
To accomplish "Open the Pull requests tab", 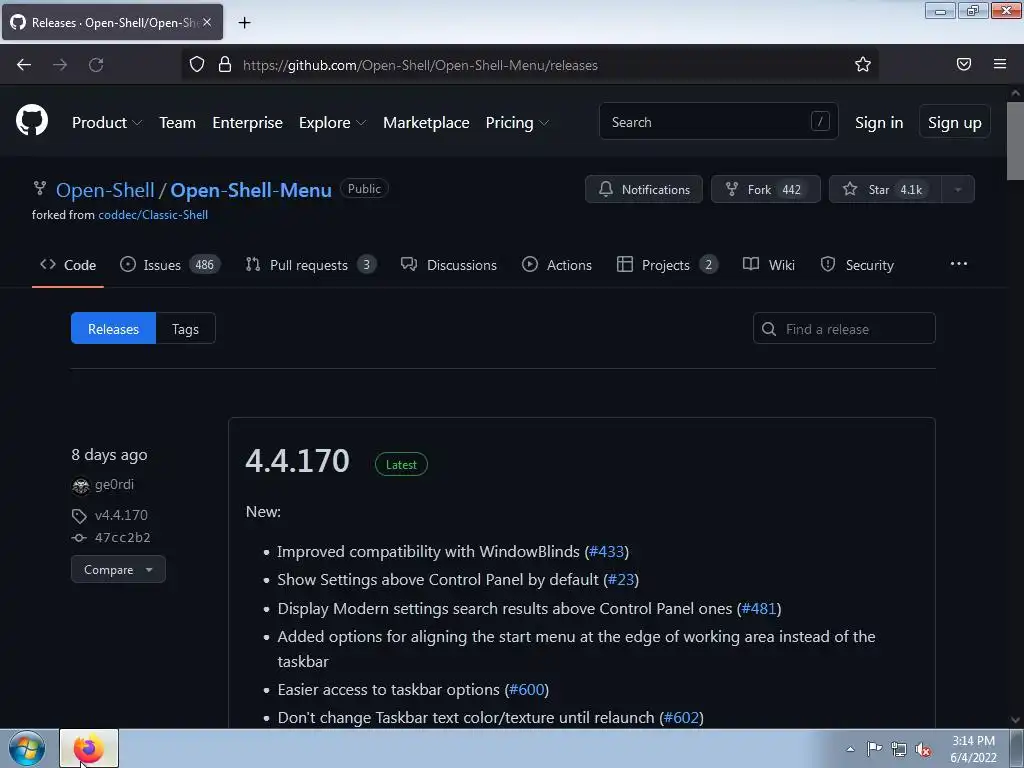I will (310, 264).
